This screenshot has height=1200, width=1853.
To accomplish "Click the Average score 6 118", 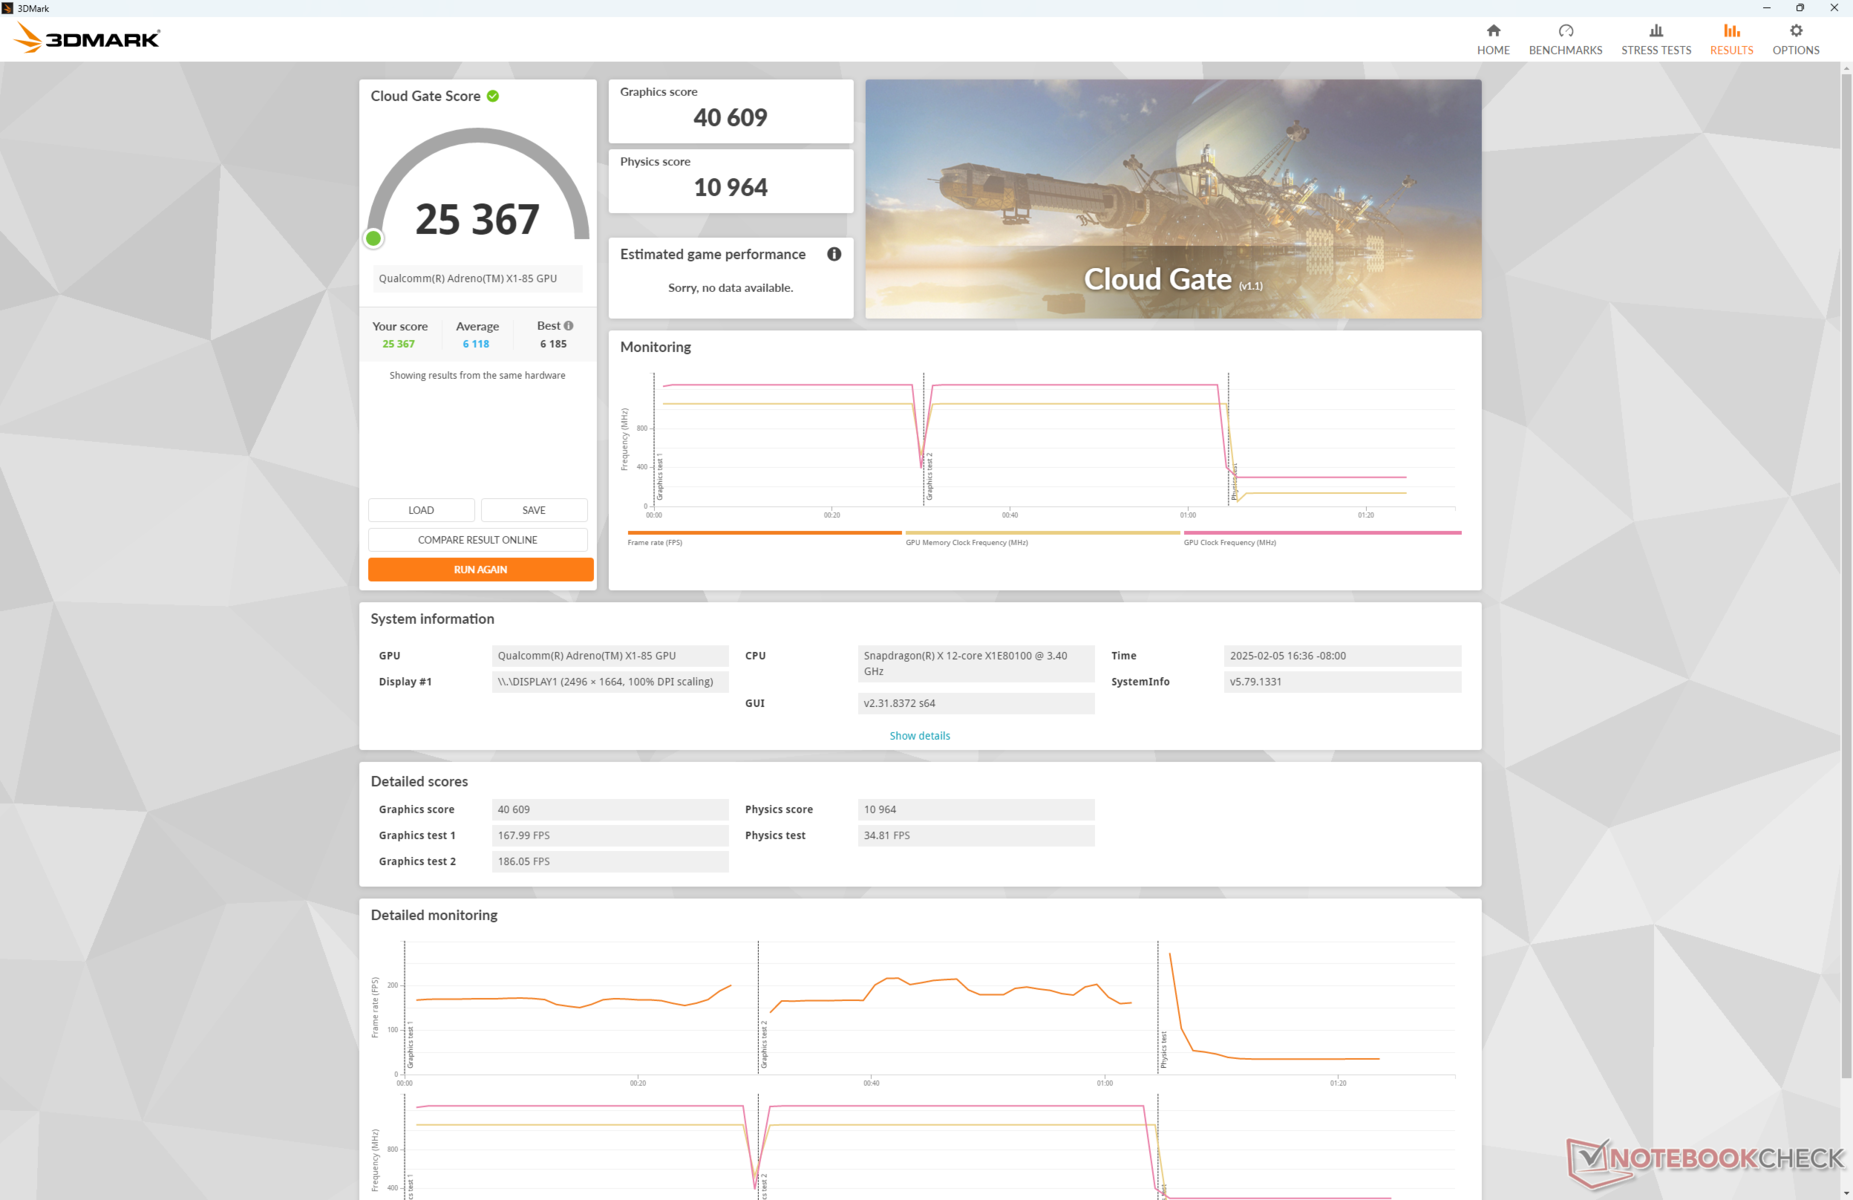I will pos(476,344).
